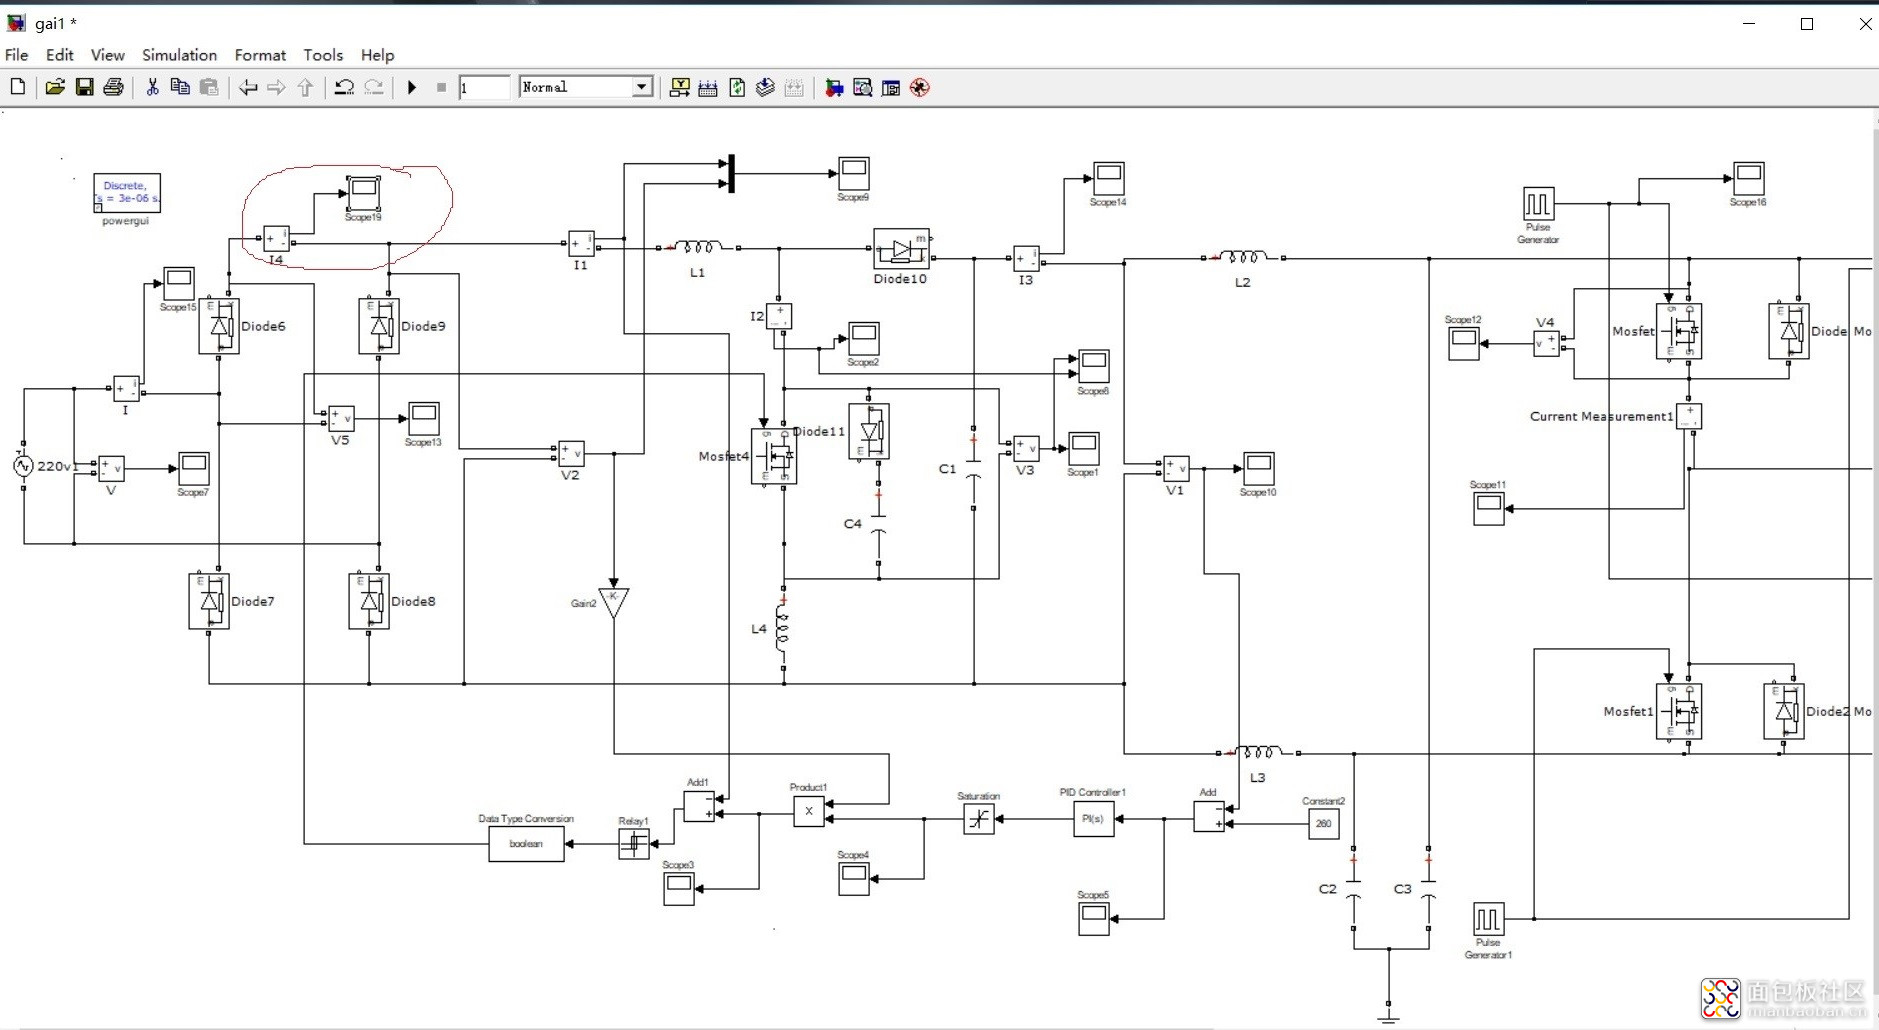This screenshot has width=1879, height=1030.
Task: Select the Diode6 block
Action: (x=219, y=326)
